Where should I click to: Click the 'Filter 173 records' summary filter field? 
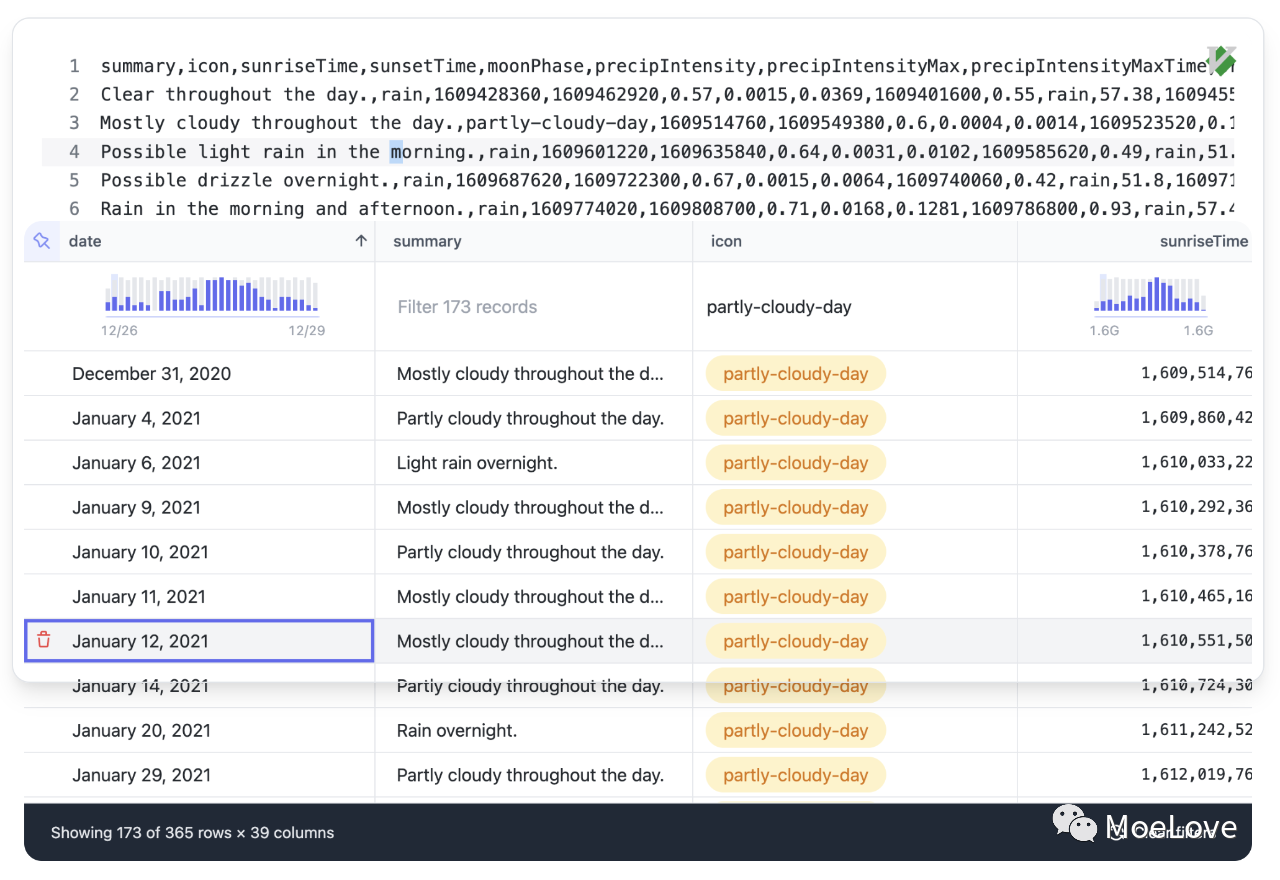[467, 307]
